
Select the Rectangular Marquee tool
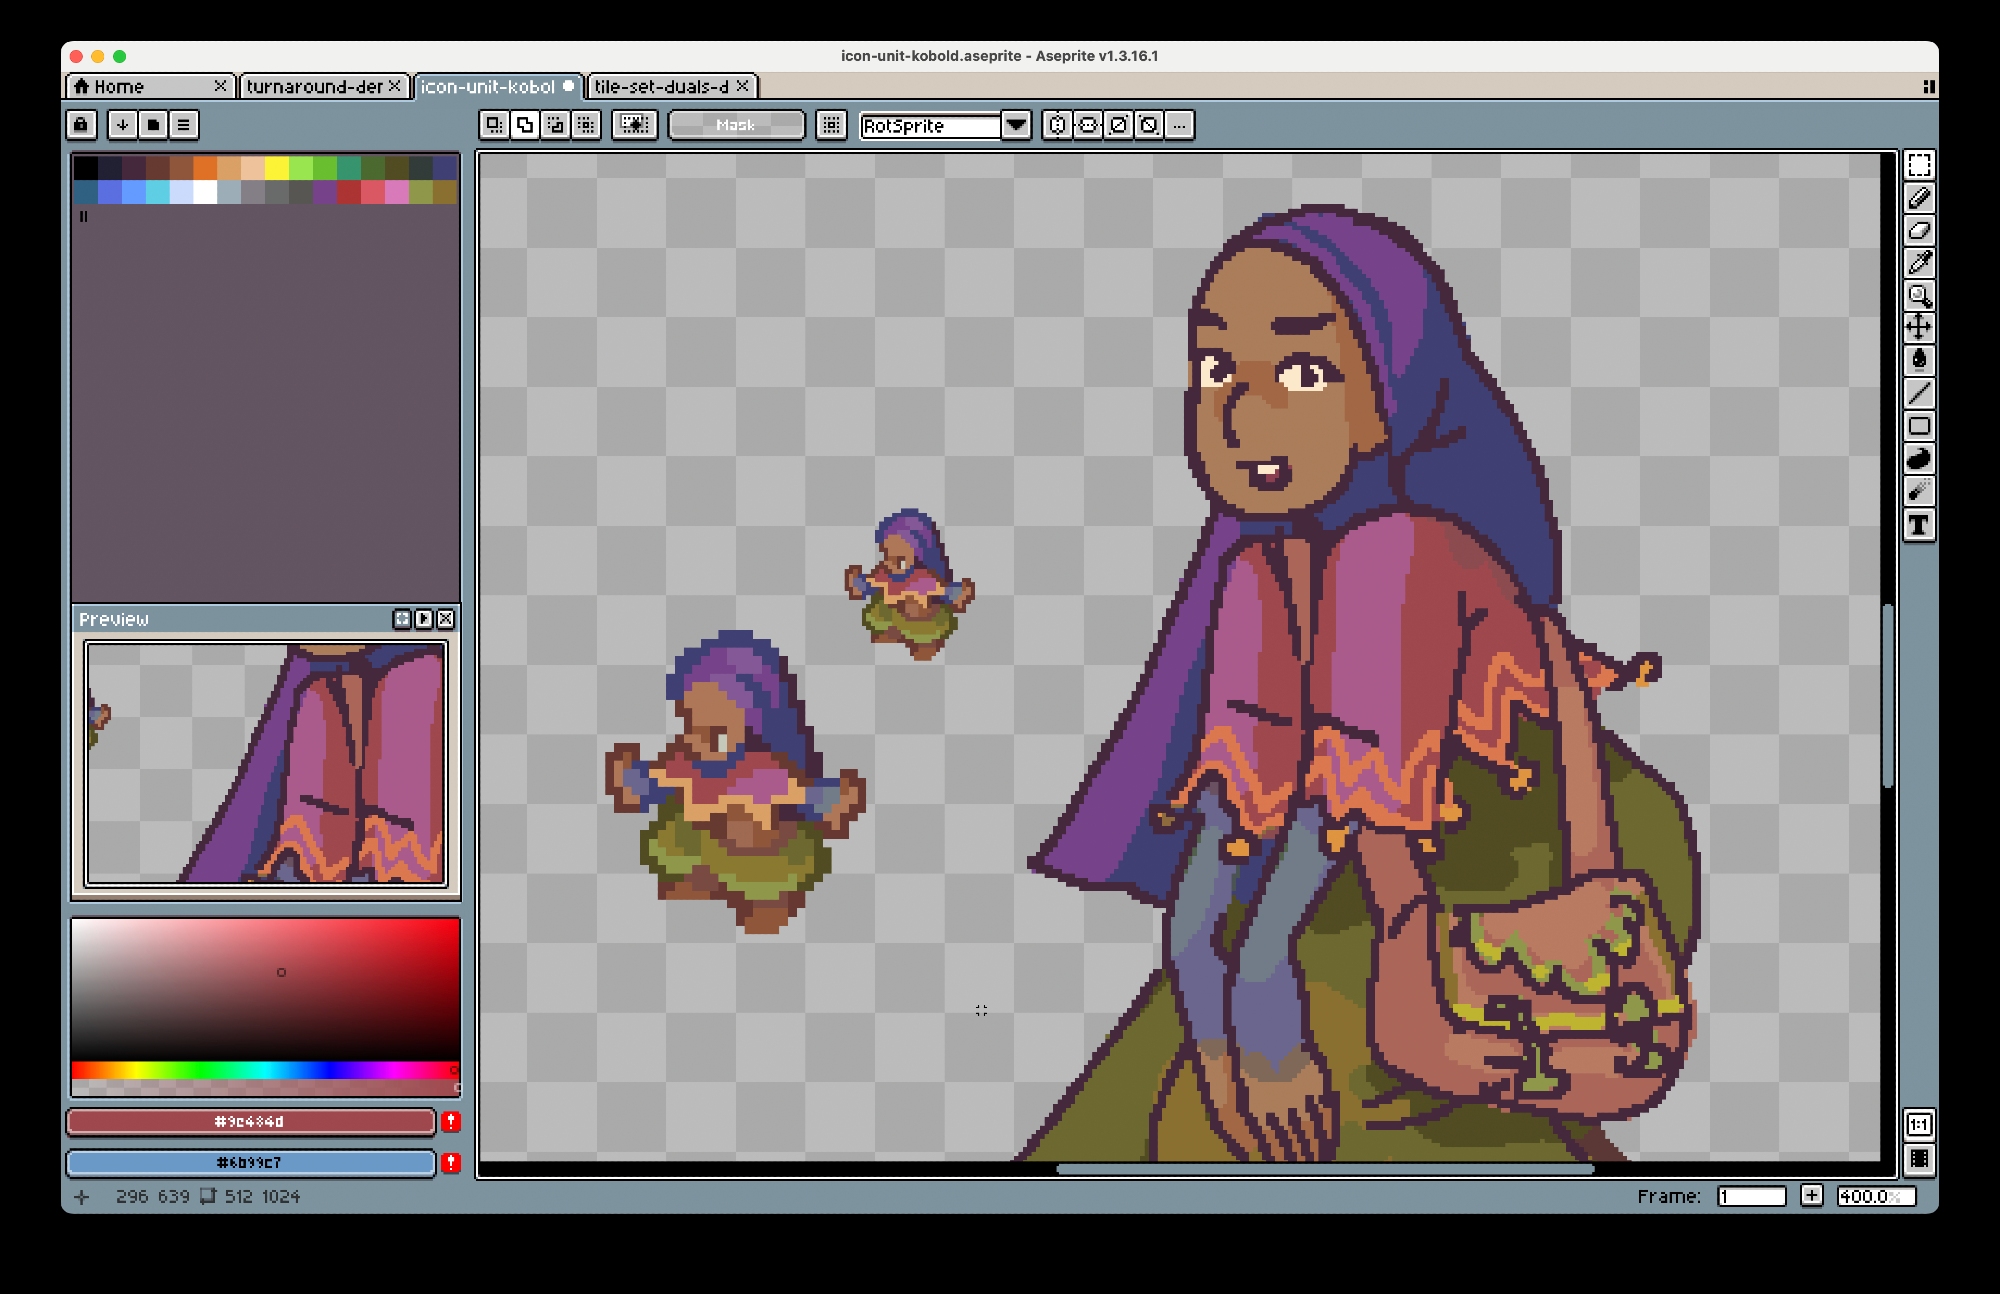point(1918,165)
